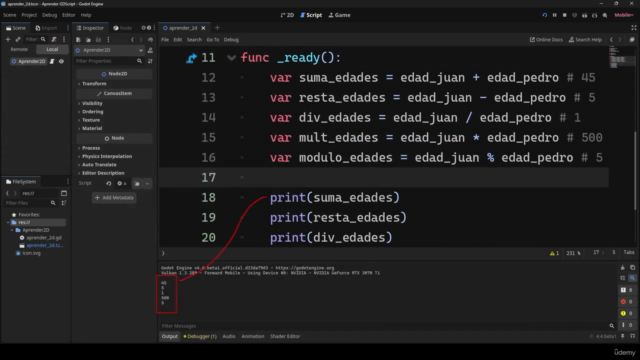
Task: Open the Mobile renderer dropdown
Action: (624, 15)
